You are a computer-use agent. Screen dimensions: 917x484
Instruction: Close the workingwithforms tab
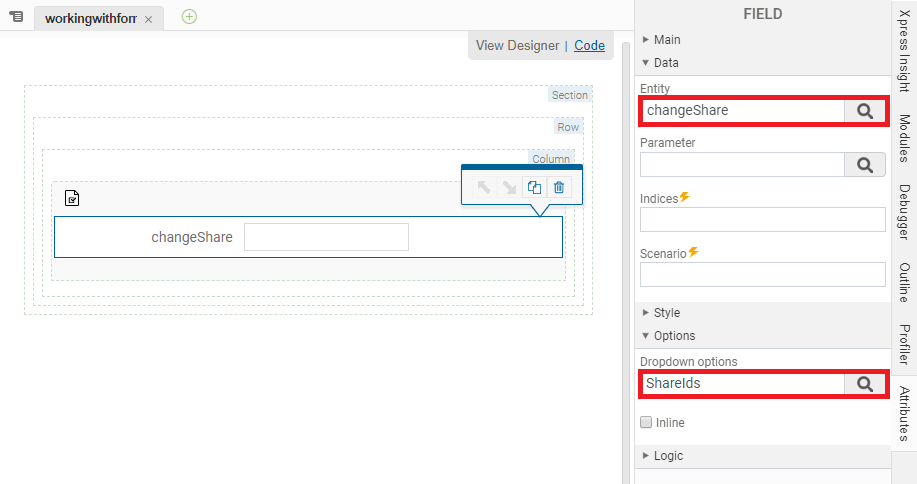click(148, 20)
